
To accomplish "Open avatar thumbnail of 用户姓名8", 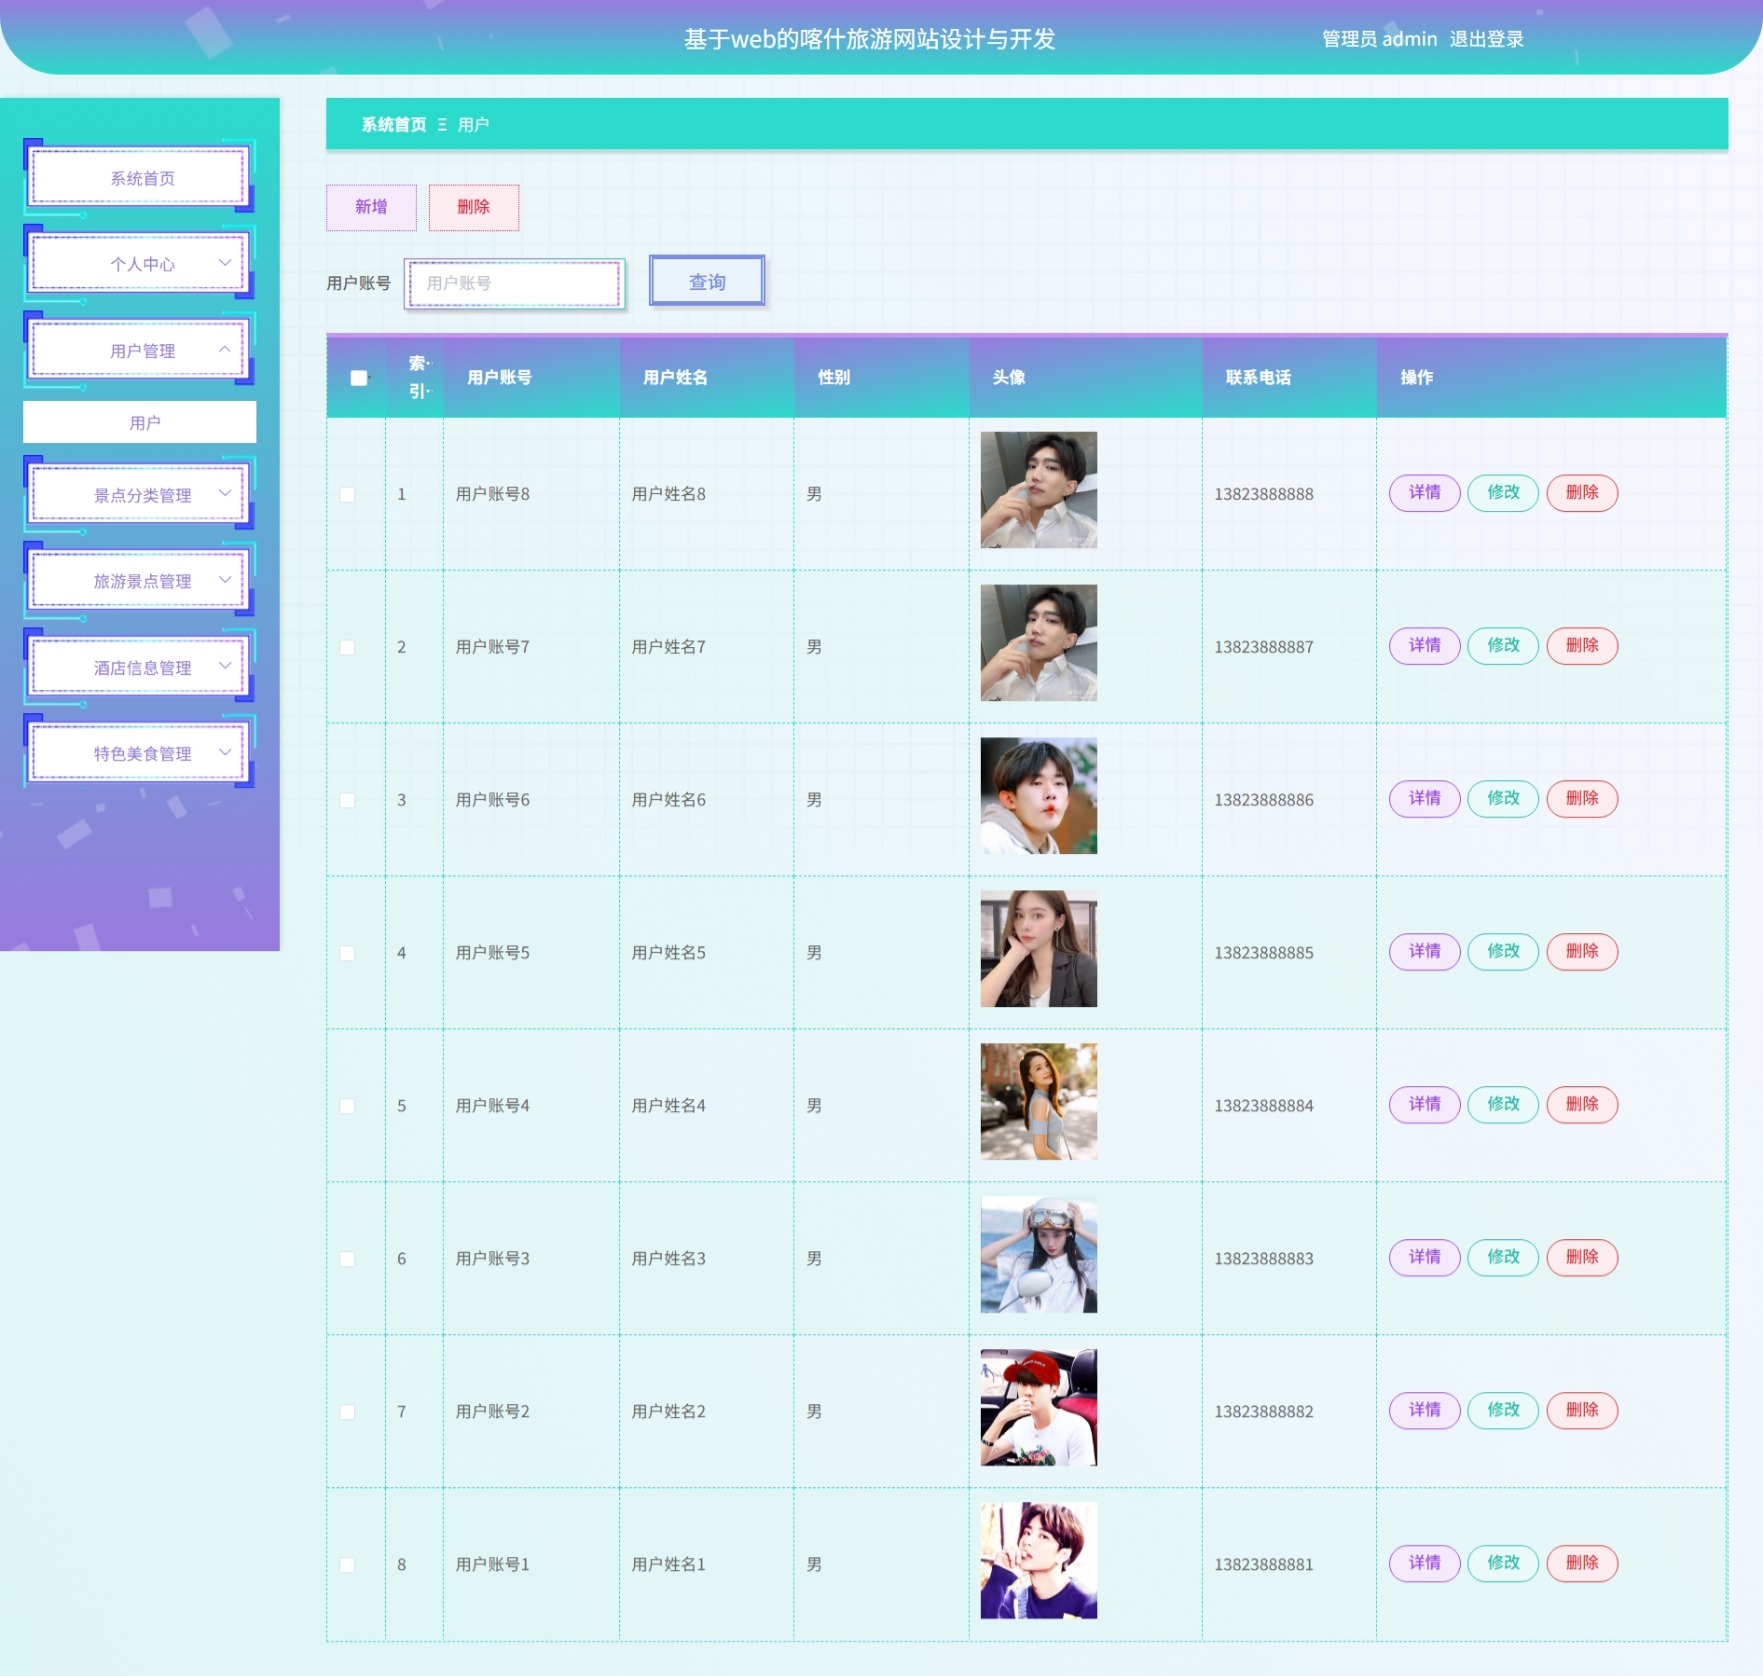I will 1038,490.
